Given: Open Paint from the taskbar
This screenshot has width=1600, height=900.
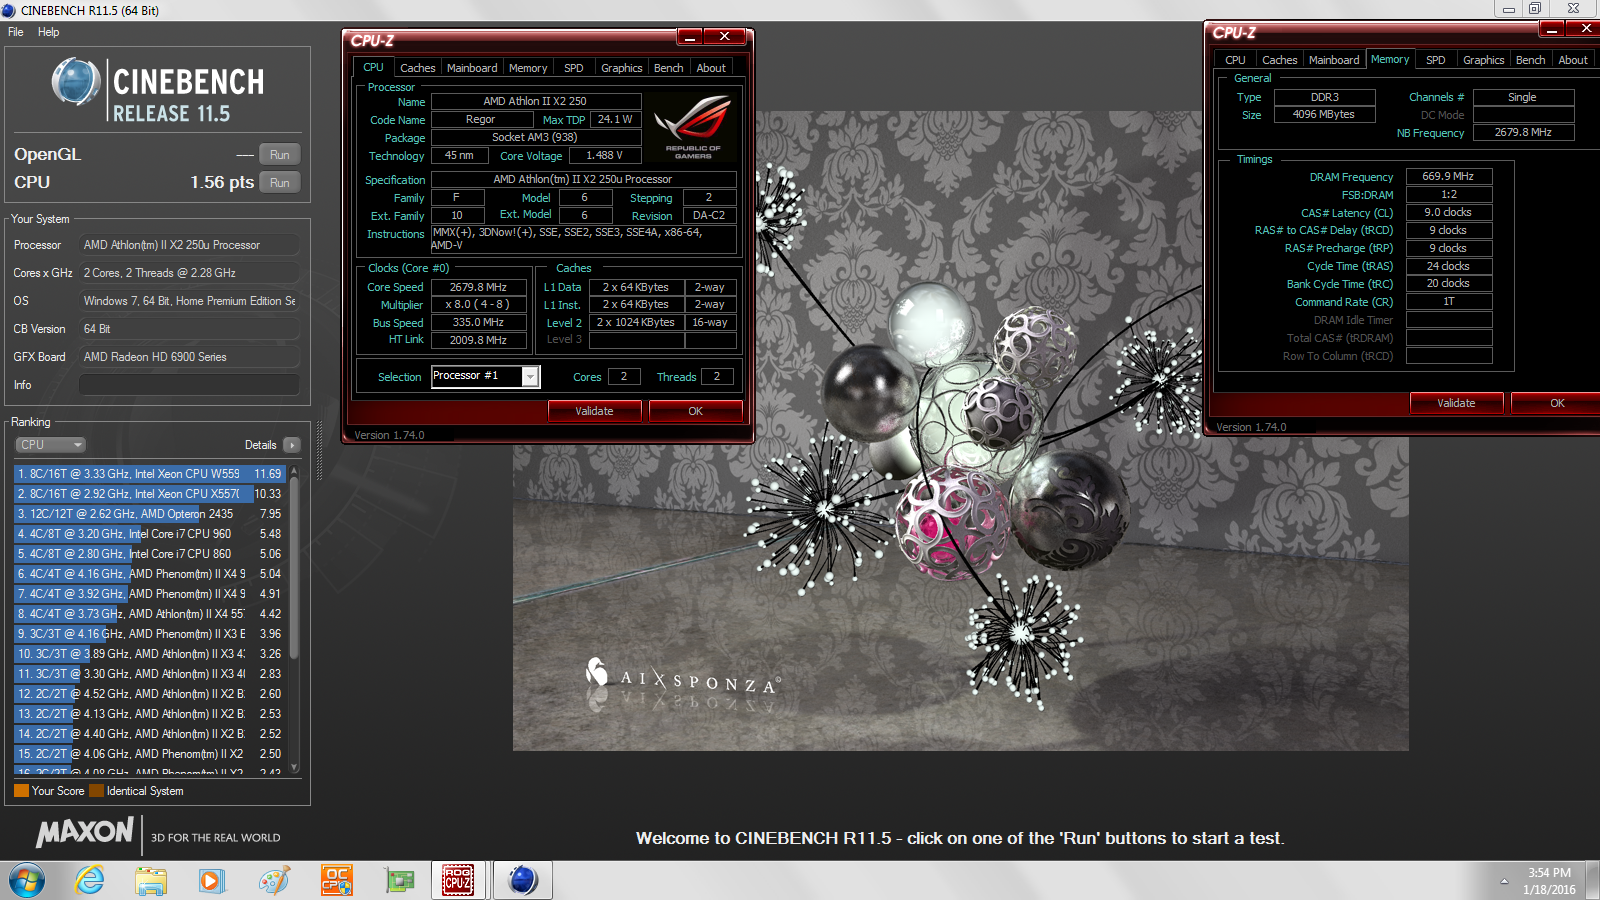Looking at the screenshot, I should tap(274, 881).
